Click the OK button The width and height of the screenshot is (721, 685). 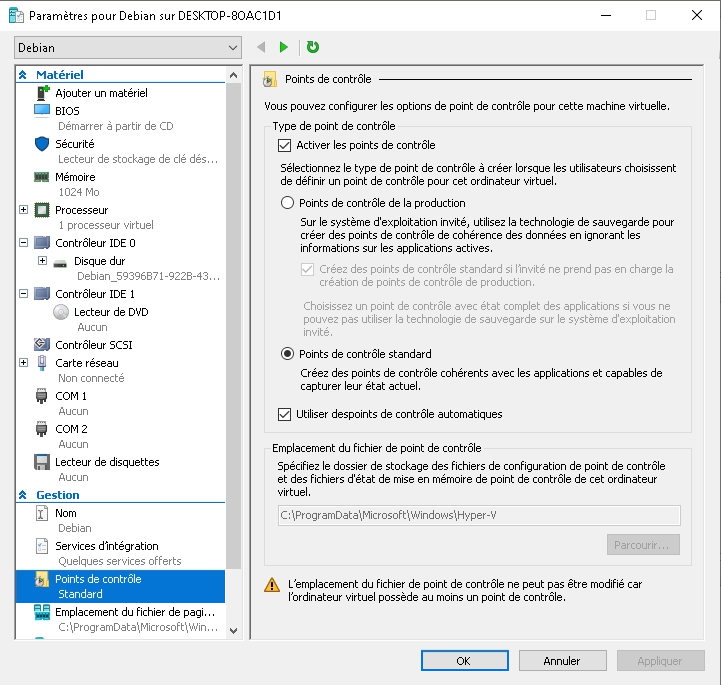click(x=463, y=661)
